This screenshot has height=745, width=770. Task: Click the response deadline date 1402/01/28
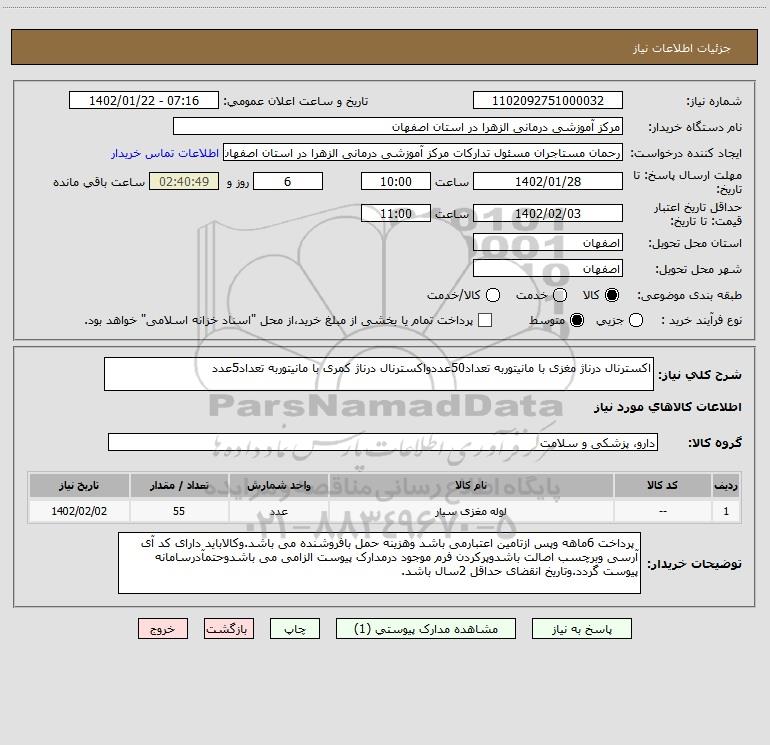point(548,181)
